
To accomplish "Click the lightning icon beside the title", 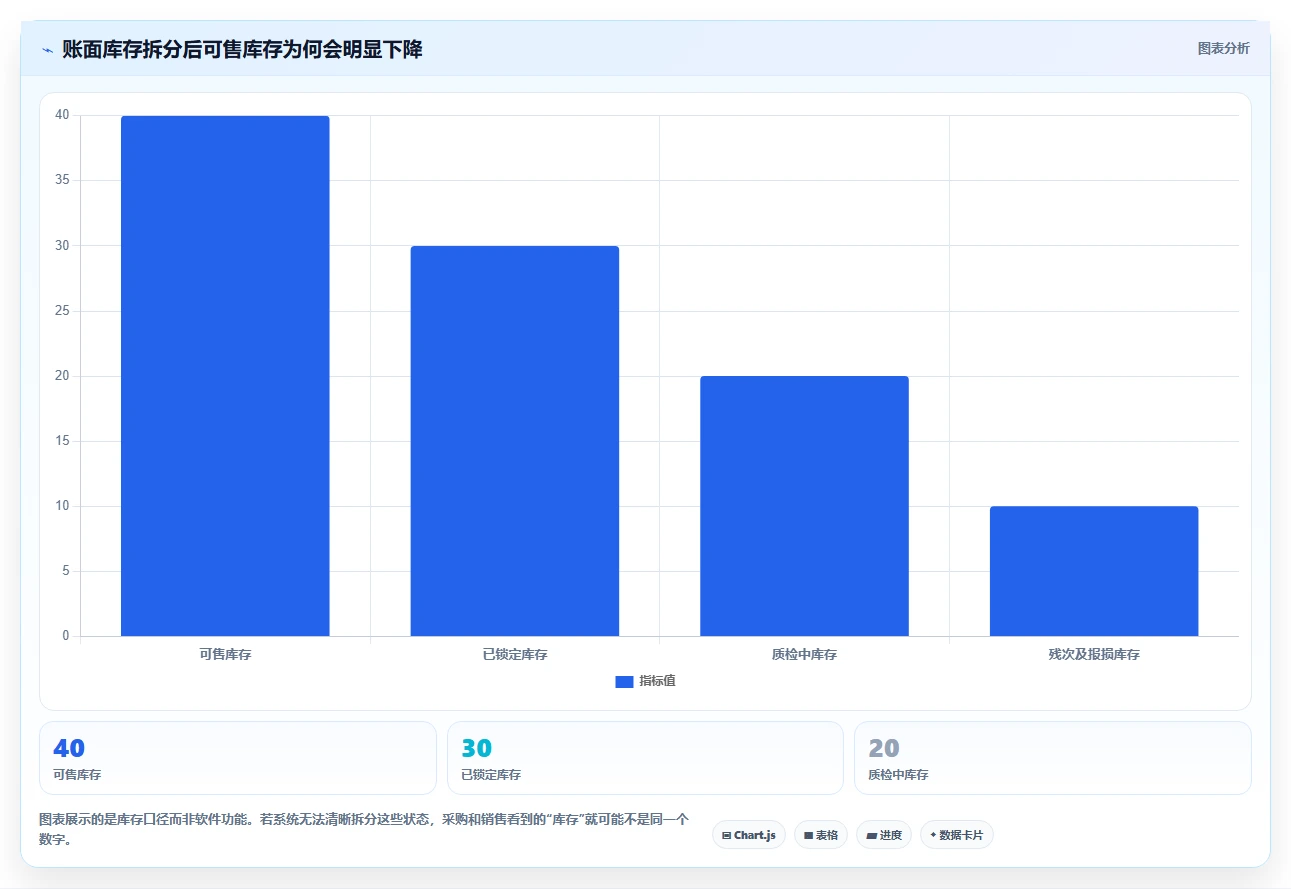I will pyautogui.click(x=47, y=49).
